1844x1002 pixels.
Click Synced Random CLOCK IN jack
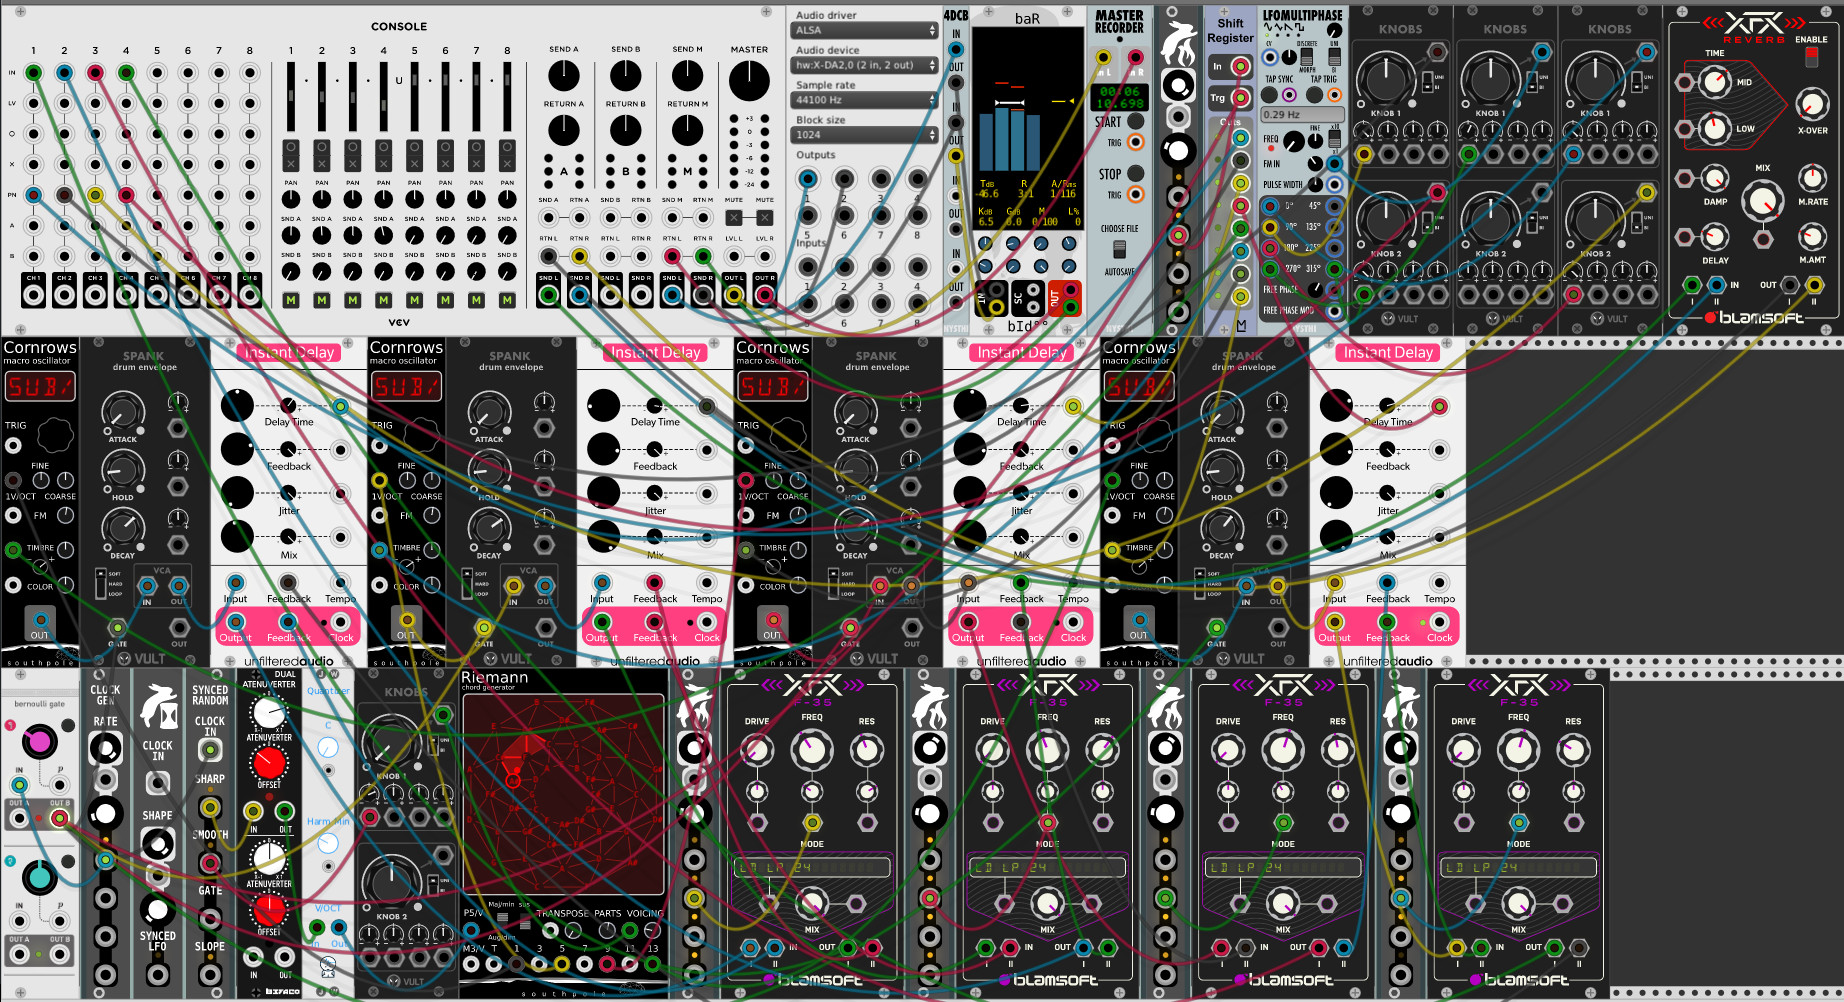pos(210,748)
